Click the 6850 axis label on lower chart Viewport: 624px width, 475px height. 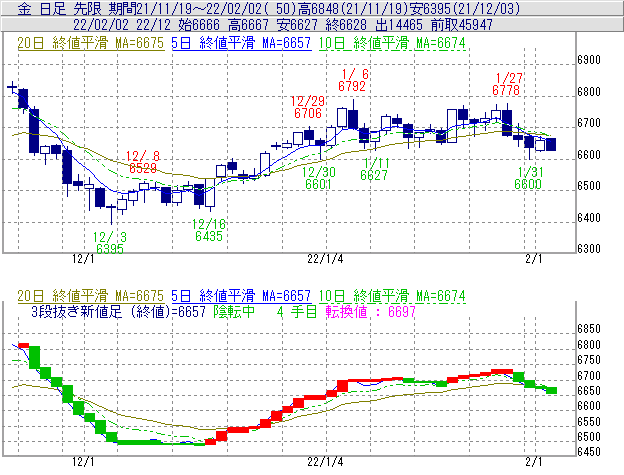click(589, 329)
